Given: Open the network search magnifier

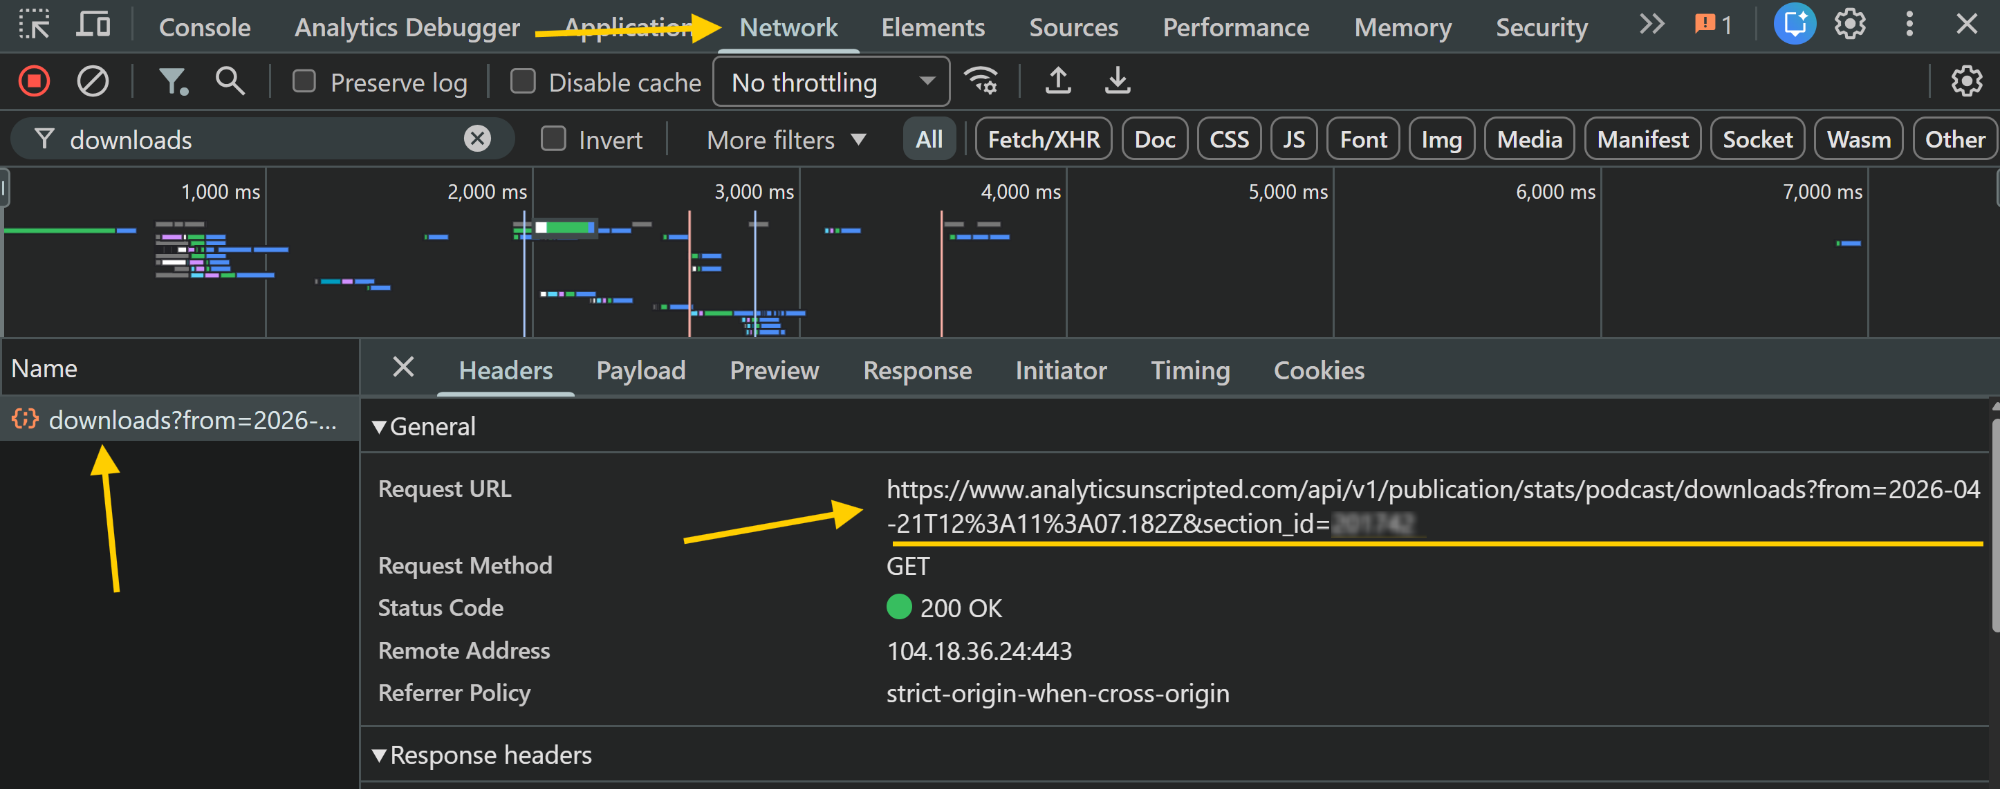Looking at the screenshot, I should click(230, 81).
